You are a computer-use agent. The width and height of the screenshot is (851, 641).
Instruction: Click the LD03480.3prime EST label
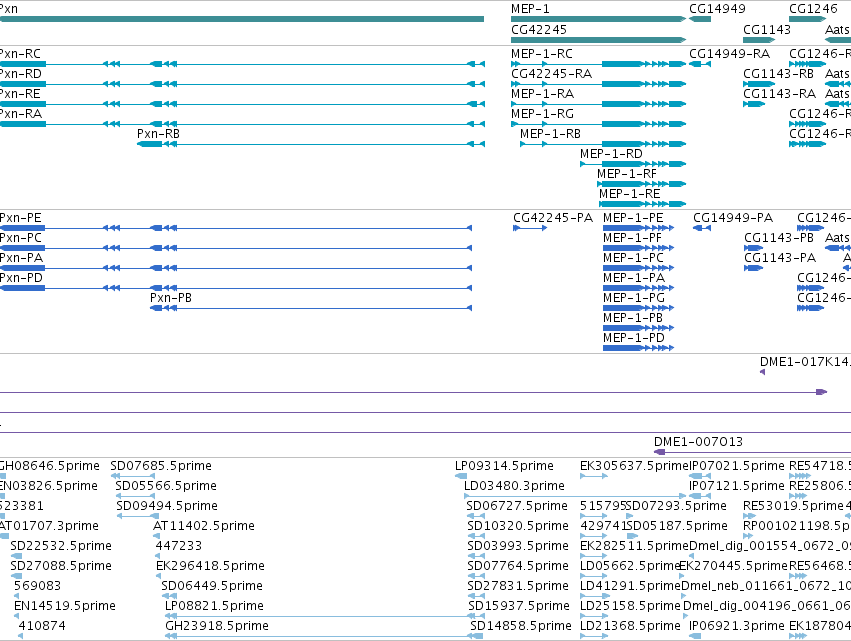tap(514, 486)
